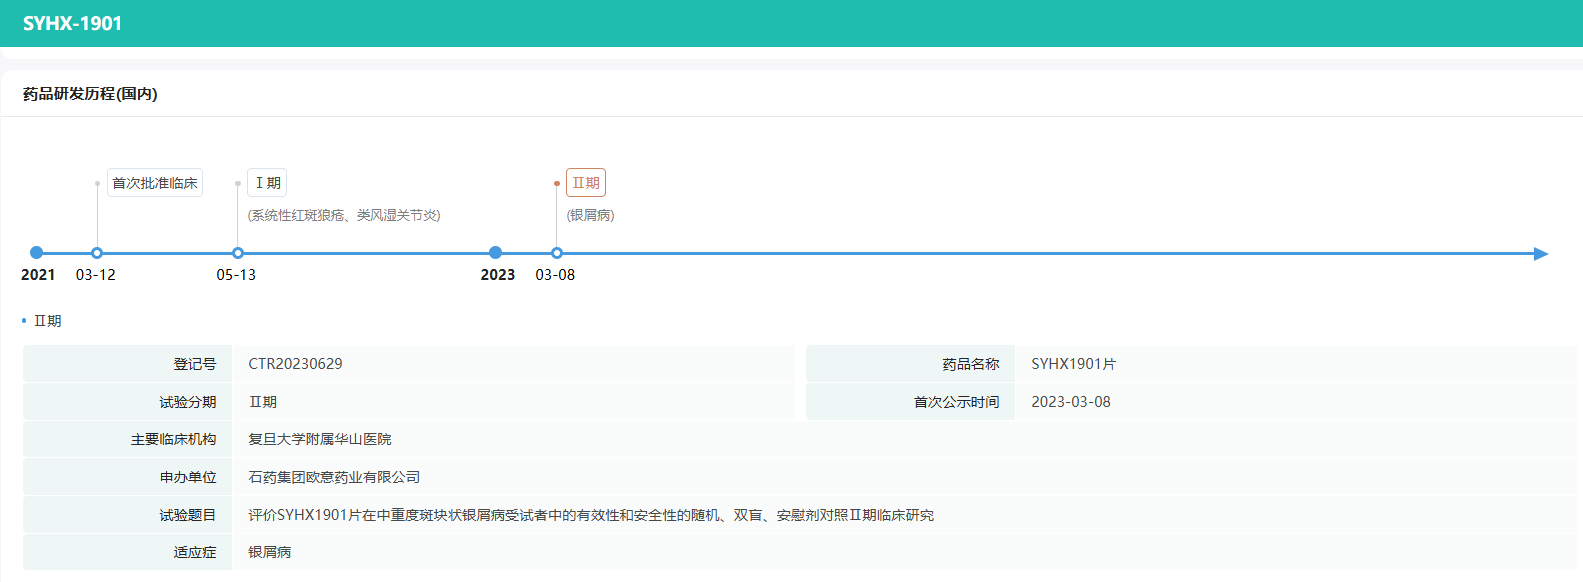Click the first publication date 2023-03-08
This screenshot has height=582, width=1583.
point(1070,402)
